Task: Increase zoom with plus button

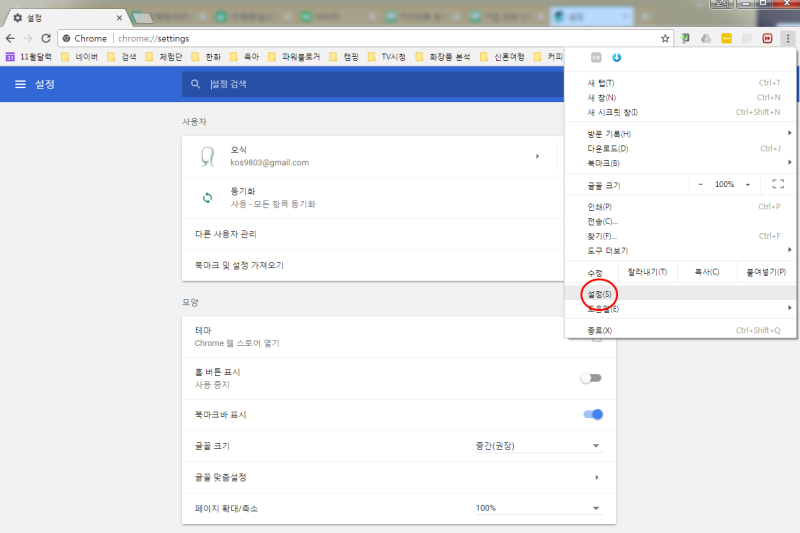Action: pyautogui.click(x=748, y=184)
